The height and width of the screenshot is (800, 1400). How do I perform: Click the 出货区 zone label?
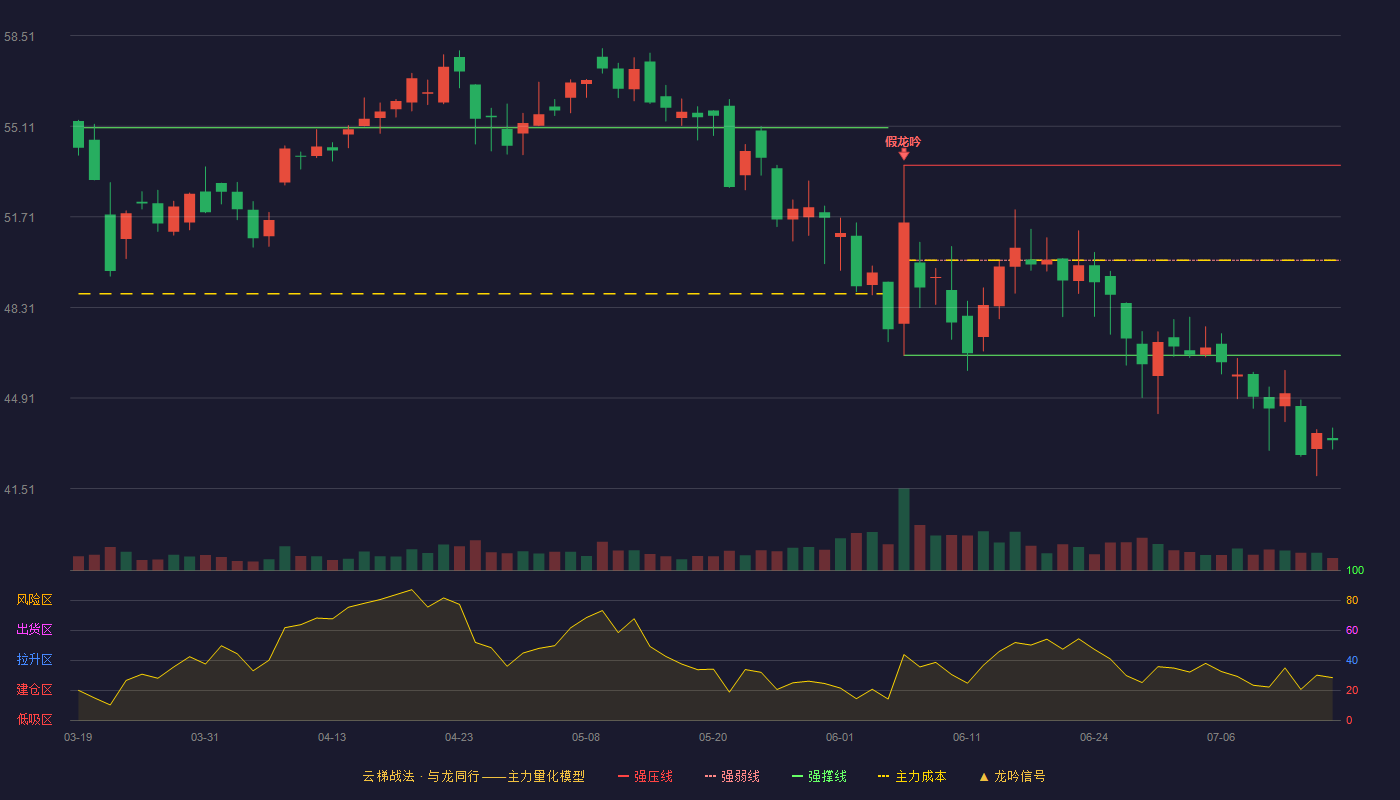tap(34, 630)
